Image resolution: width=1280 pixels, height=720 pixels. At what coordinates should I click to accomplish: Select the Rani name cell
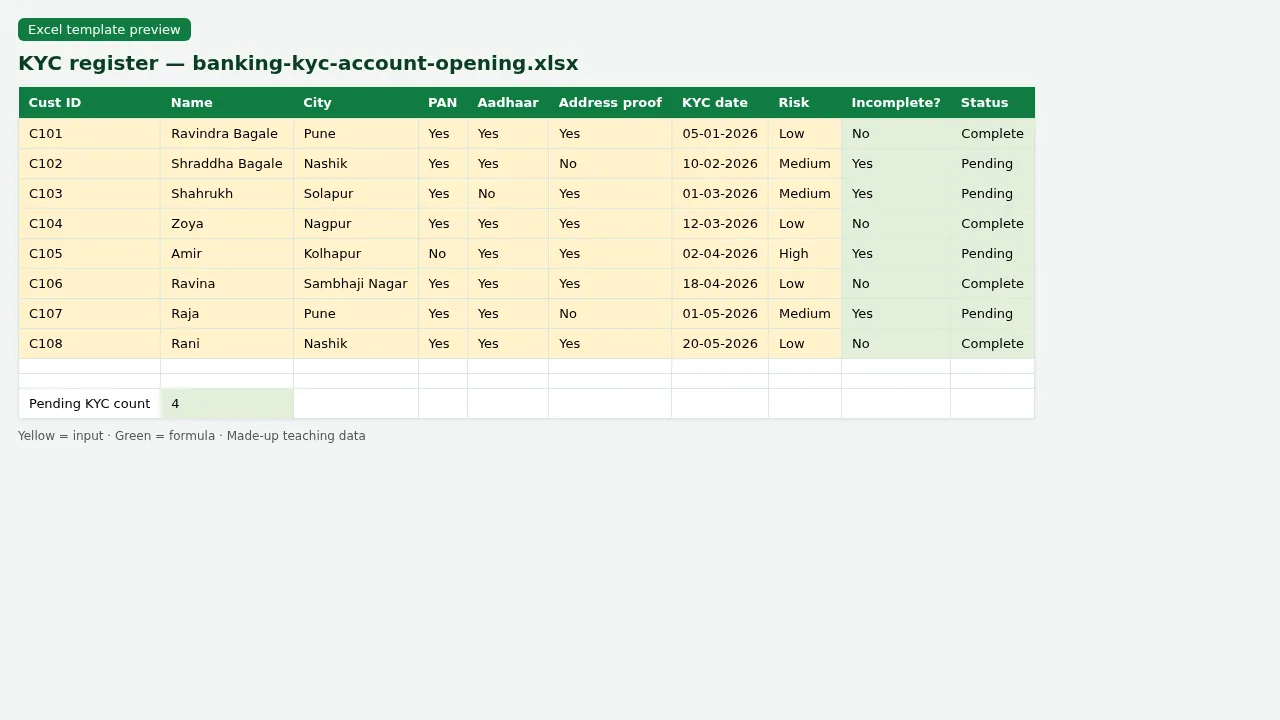tap(227, 344)
